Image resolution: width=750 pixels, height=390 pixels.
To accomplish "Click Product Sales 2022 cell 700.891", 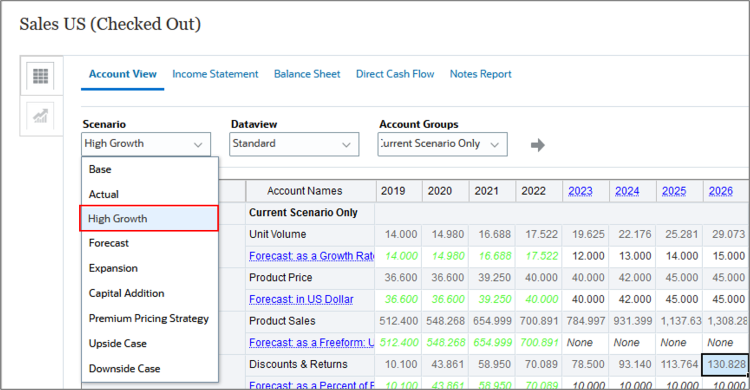I will tap(539, 321).
